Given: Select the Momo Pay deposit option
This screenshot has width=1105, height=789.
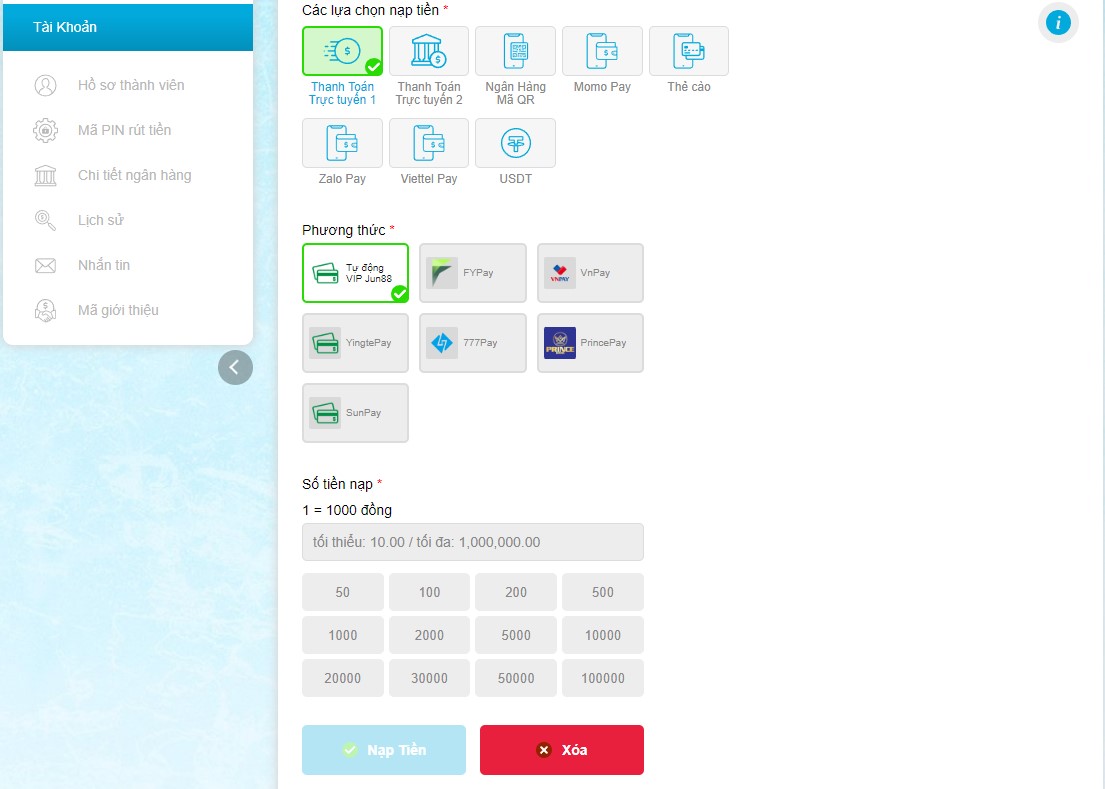Looking at the screenshot, I should [602, 51].
